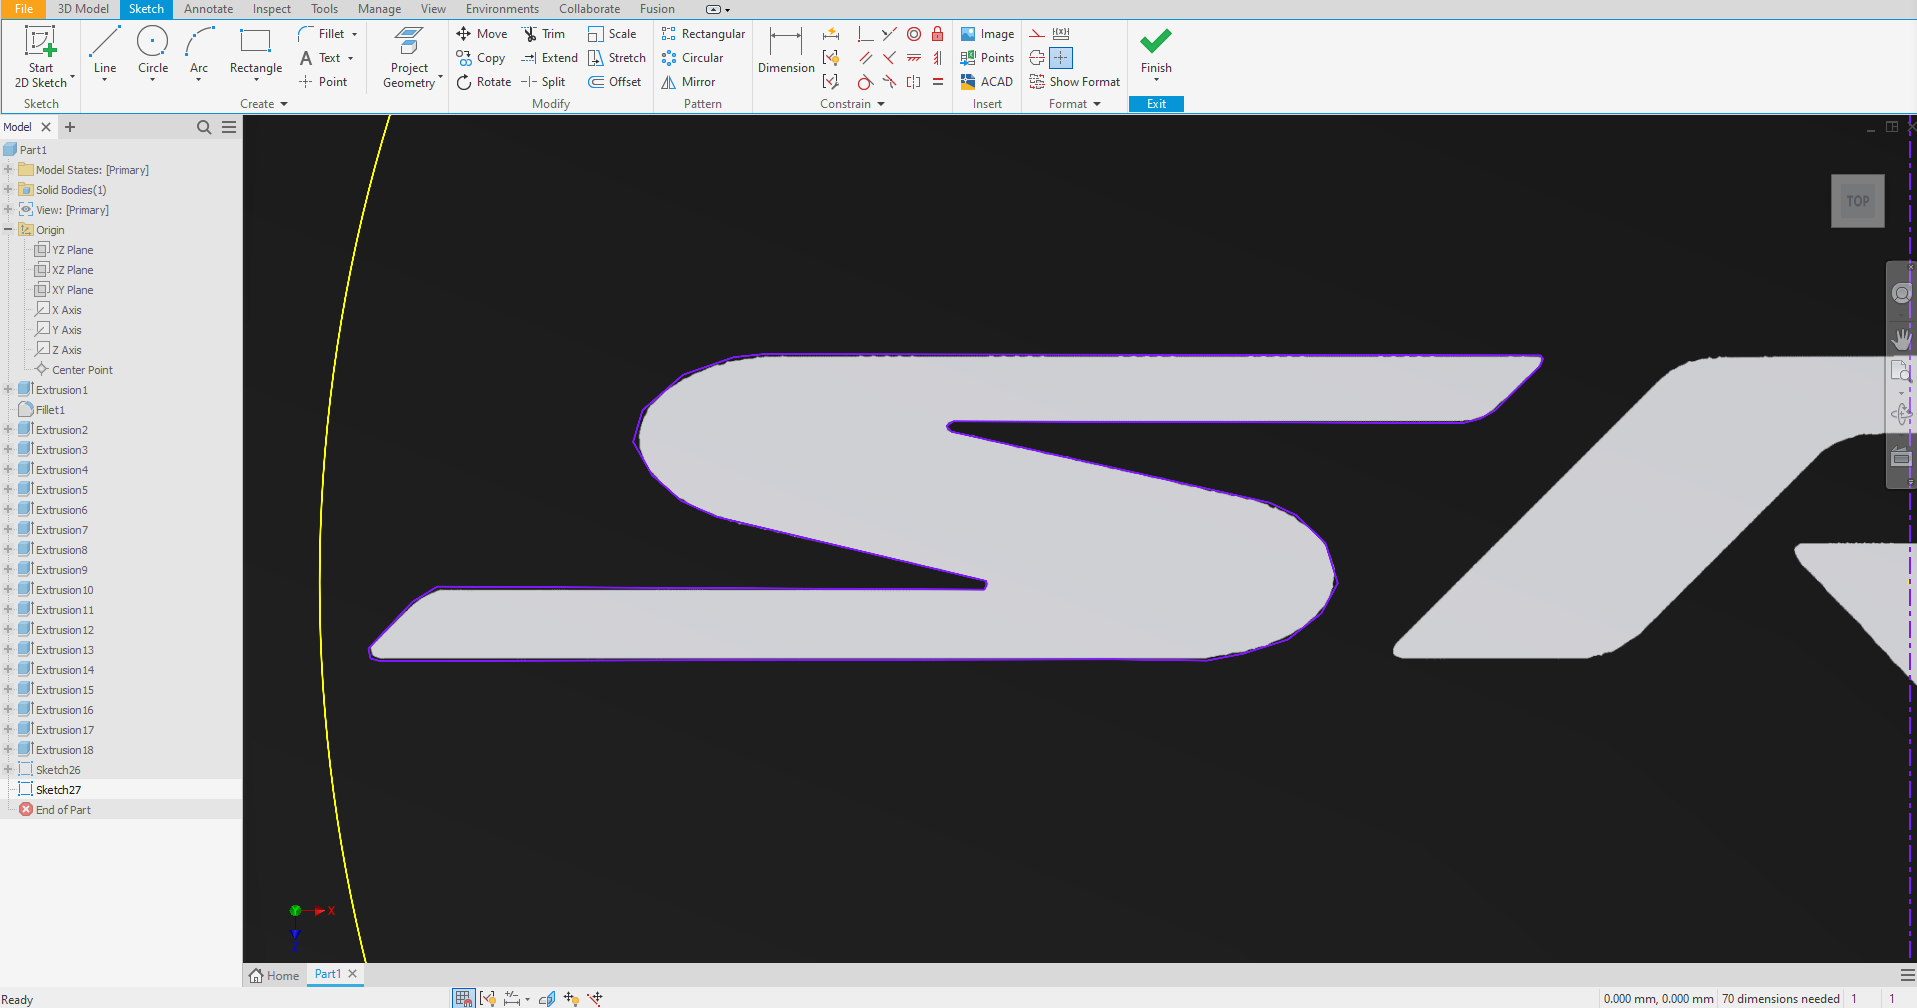
Task: Open dimension display dropdown in status bar
Action: [x=527, y=999]
